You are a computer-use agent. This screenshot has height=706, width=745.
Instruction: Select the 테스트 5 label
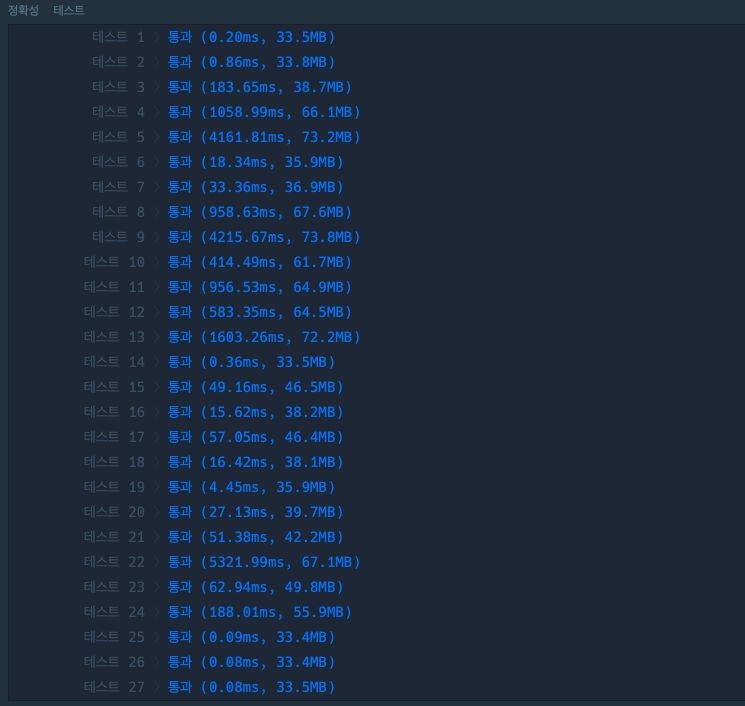118,137
